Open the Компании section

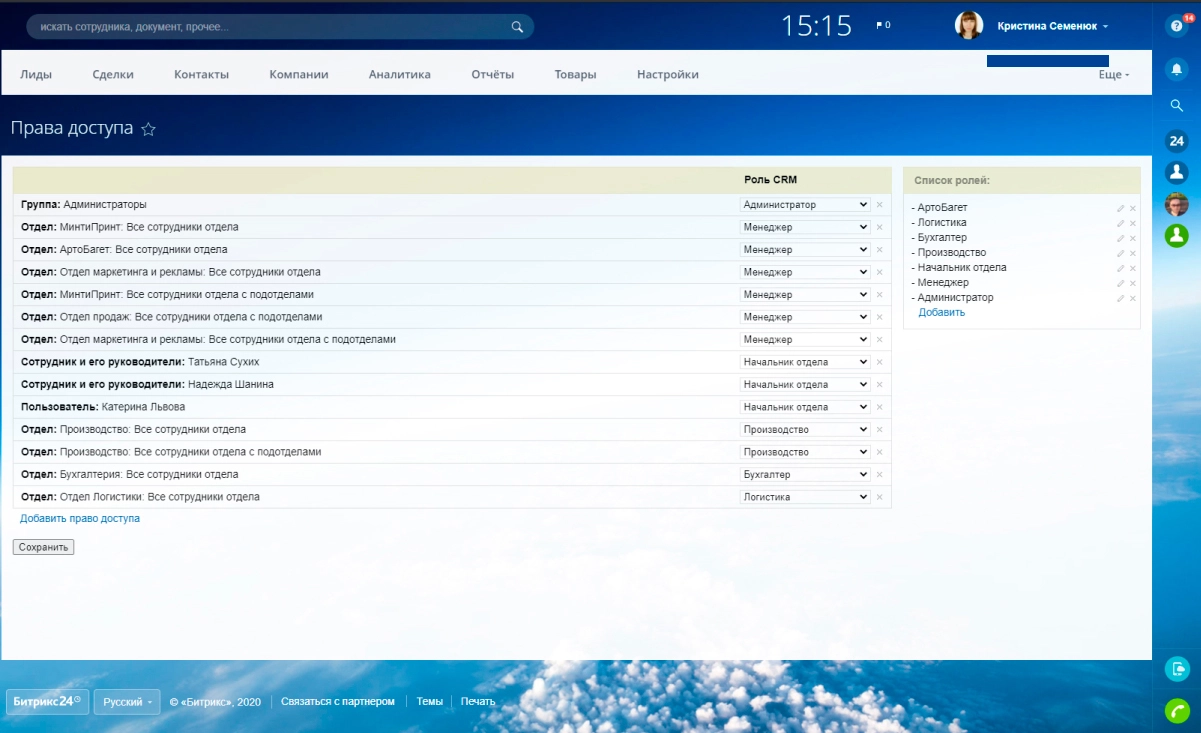[299, 74]
